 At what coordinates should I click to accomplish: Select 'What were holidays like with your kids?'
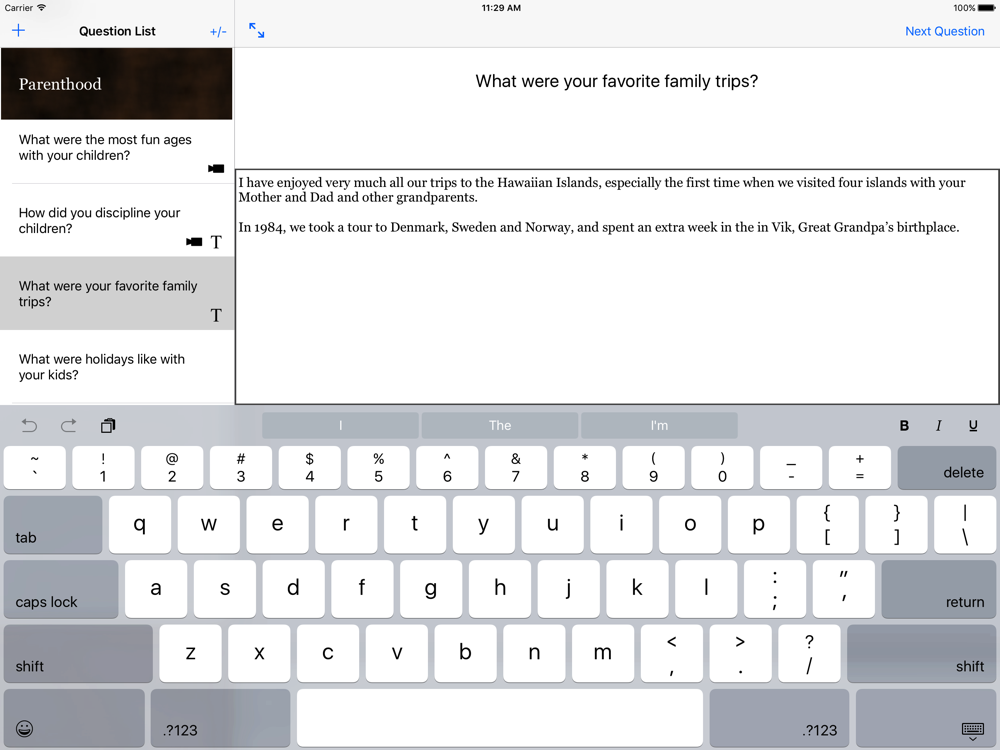click(x=117, y=367)
